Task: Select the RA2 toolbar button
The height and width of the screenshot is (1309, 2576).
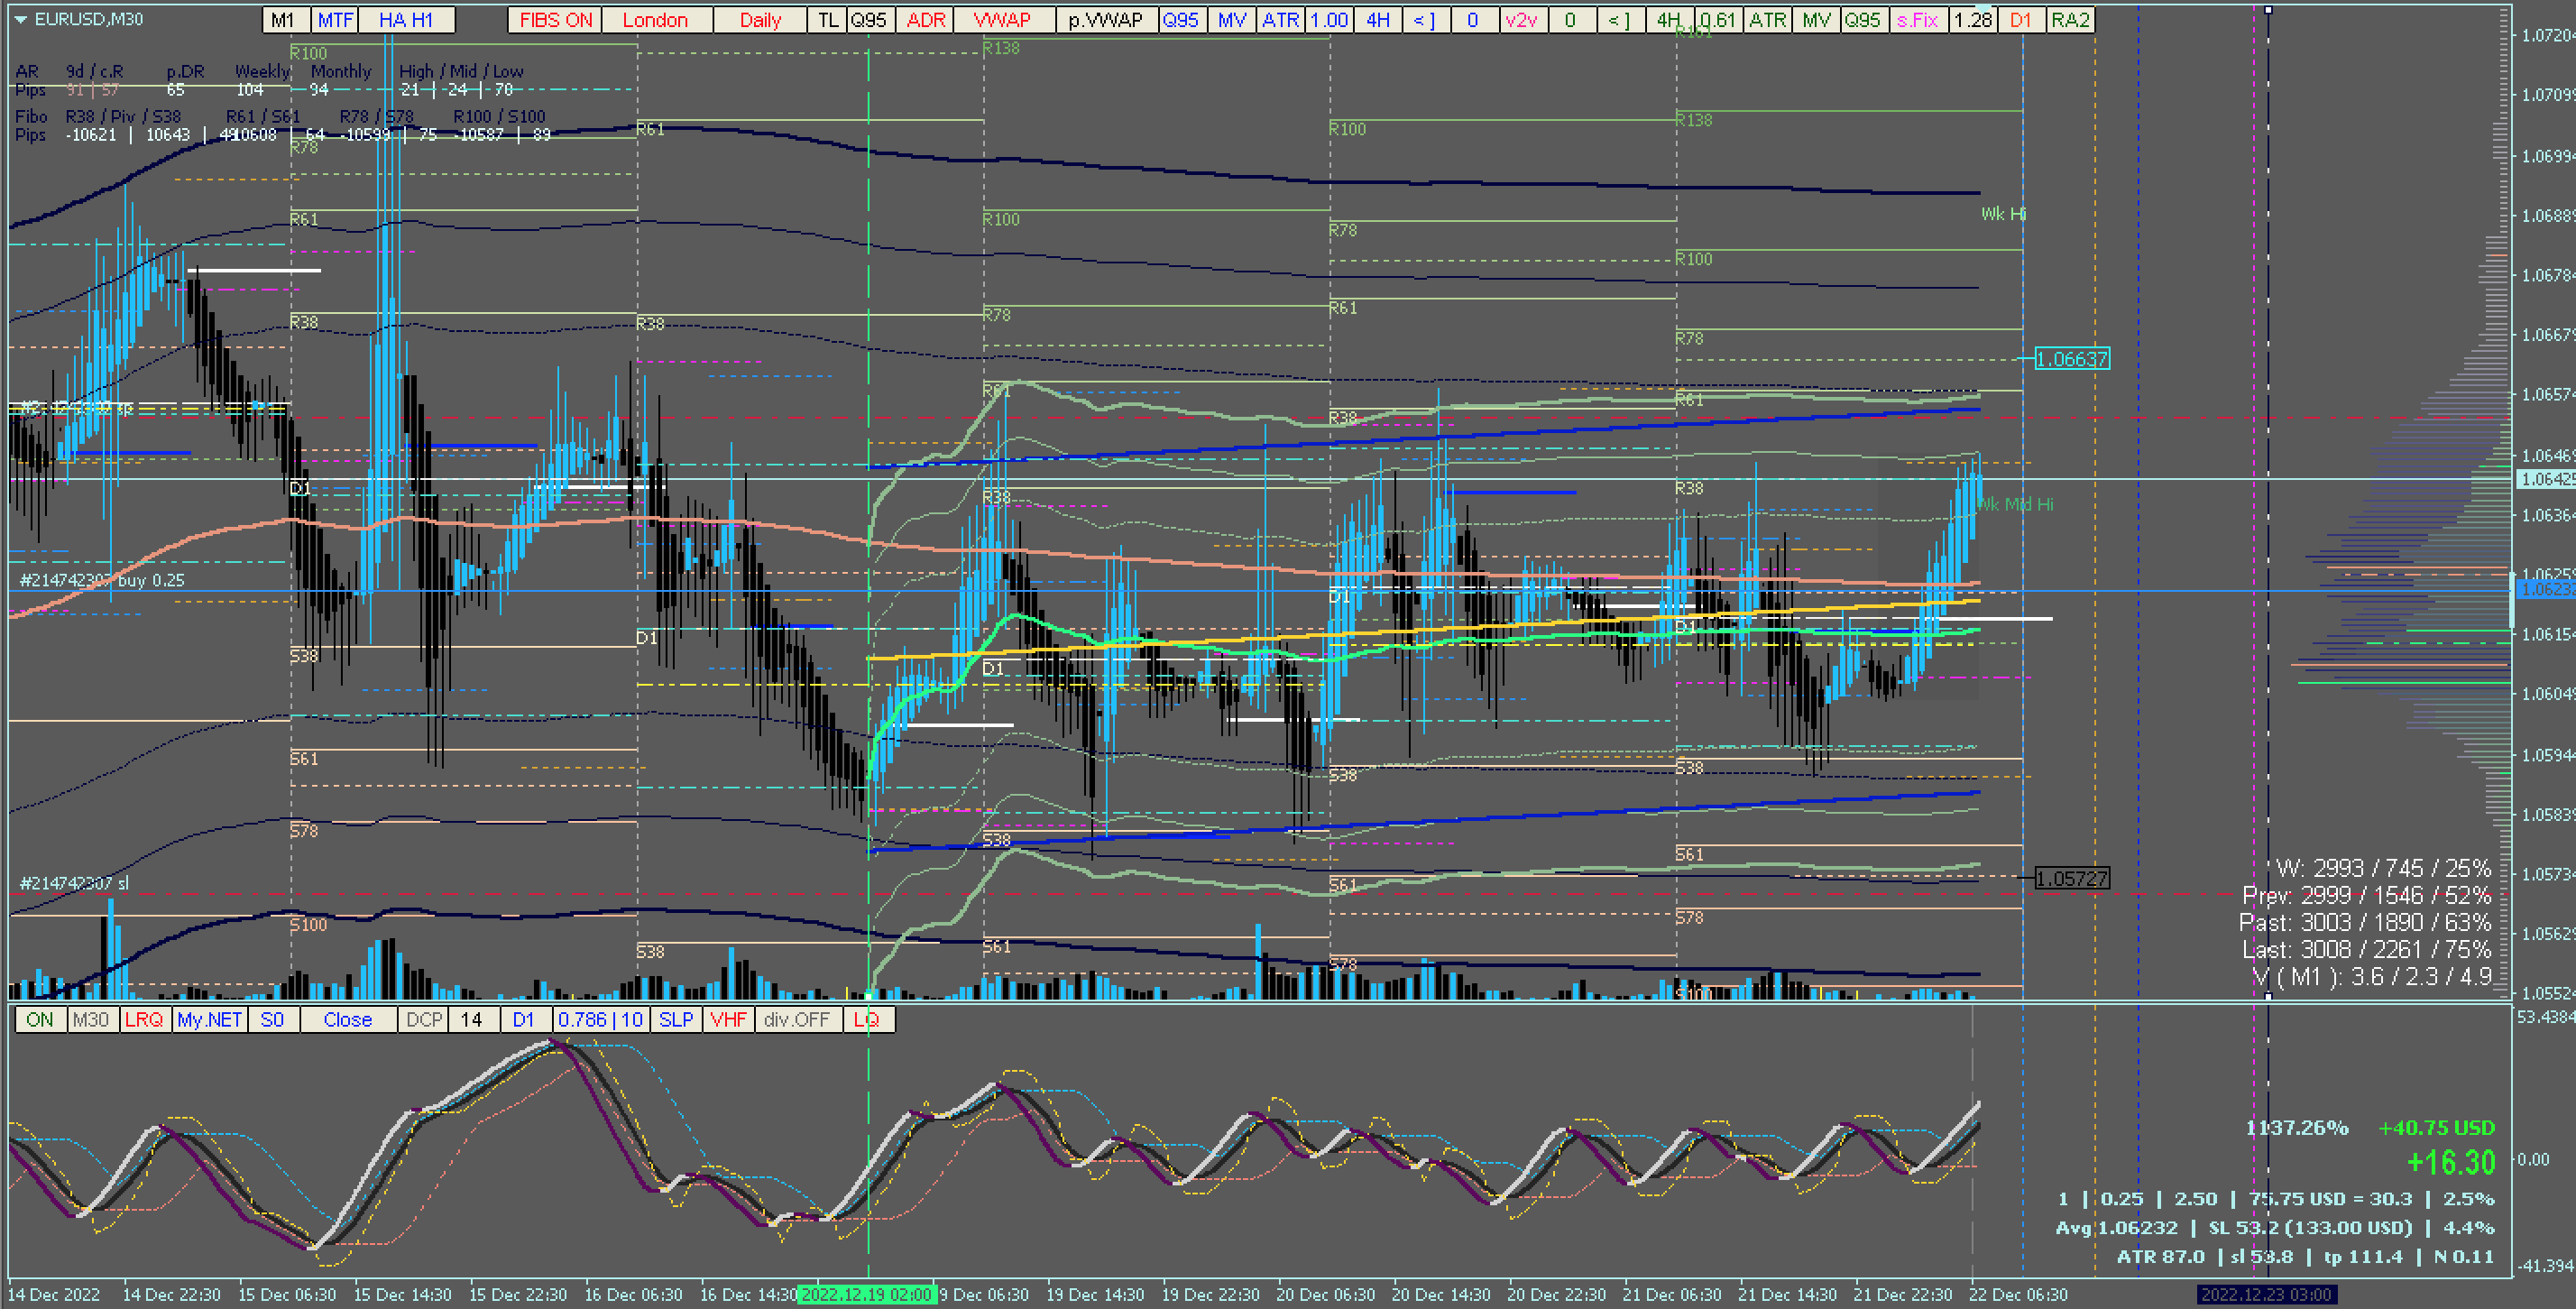Action: pos(2070,20)
